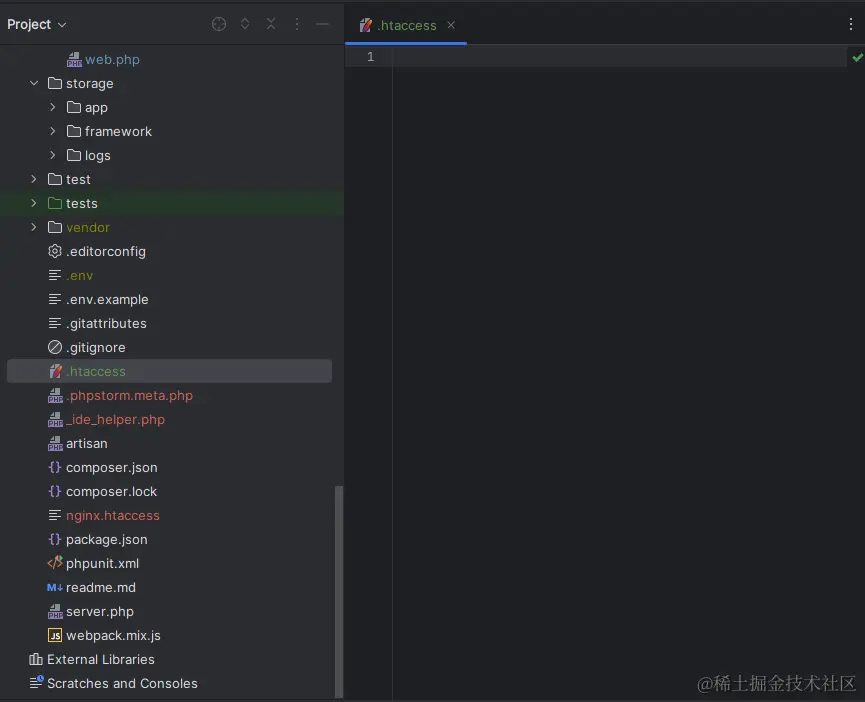Expand the tests folder
Viewport: 865px width, 702px height.
coord(34,203)
